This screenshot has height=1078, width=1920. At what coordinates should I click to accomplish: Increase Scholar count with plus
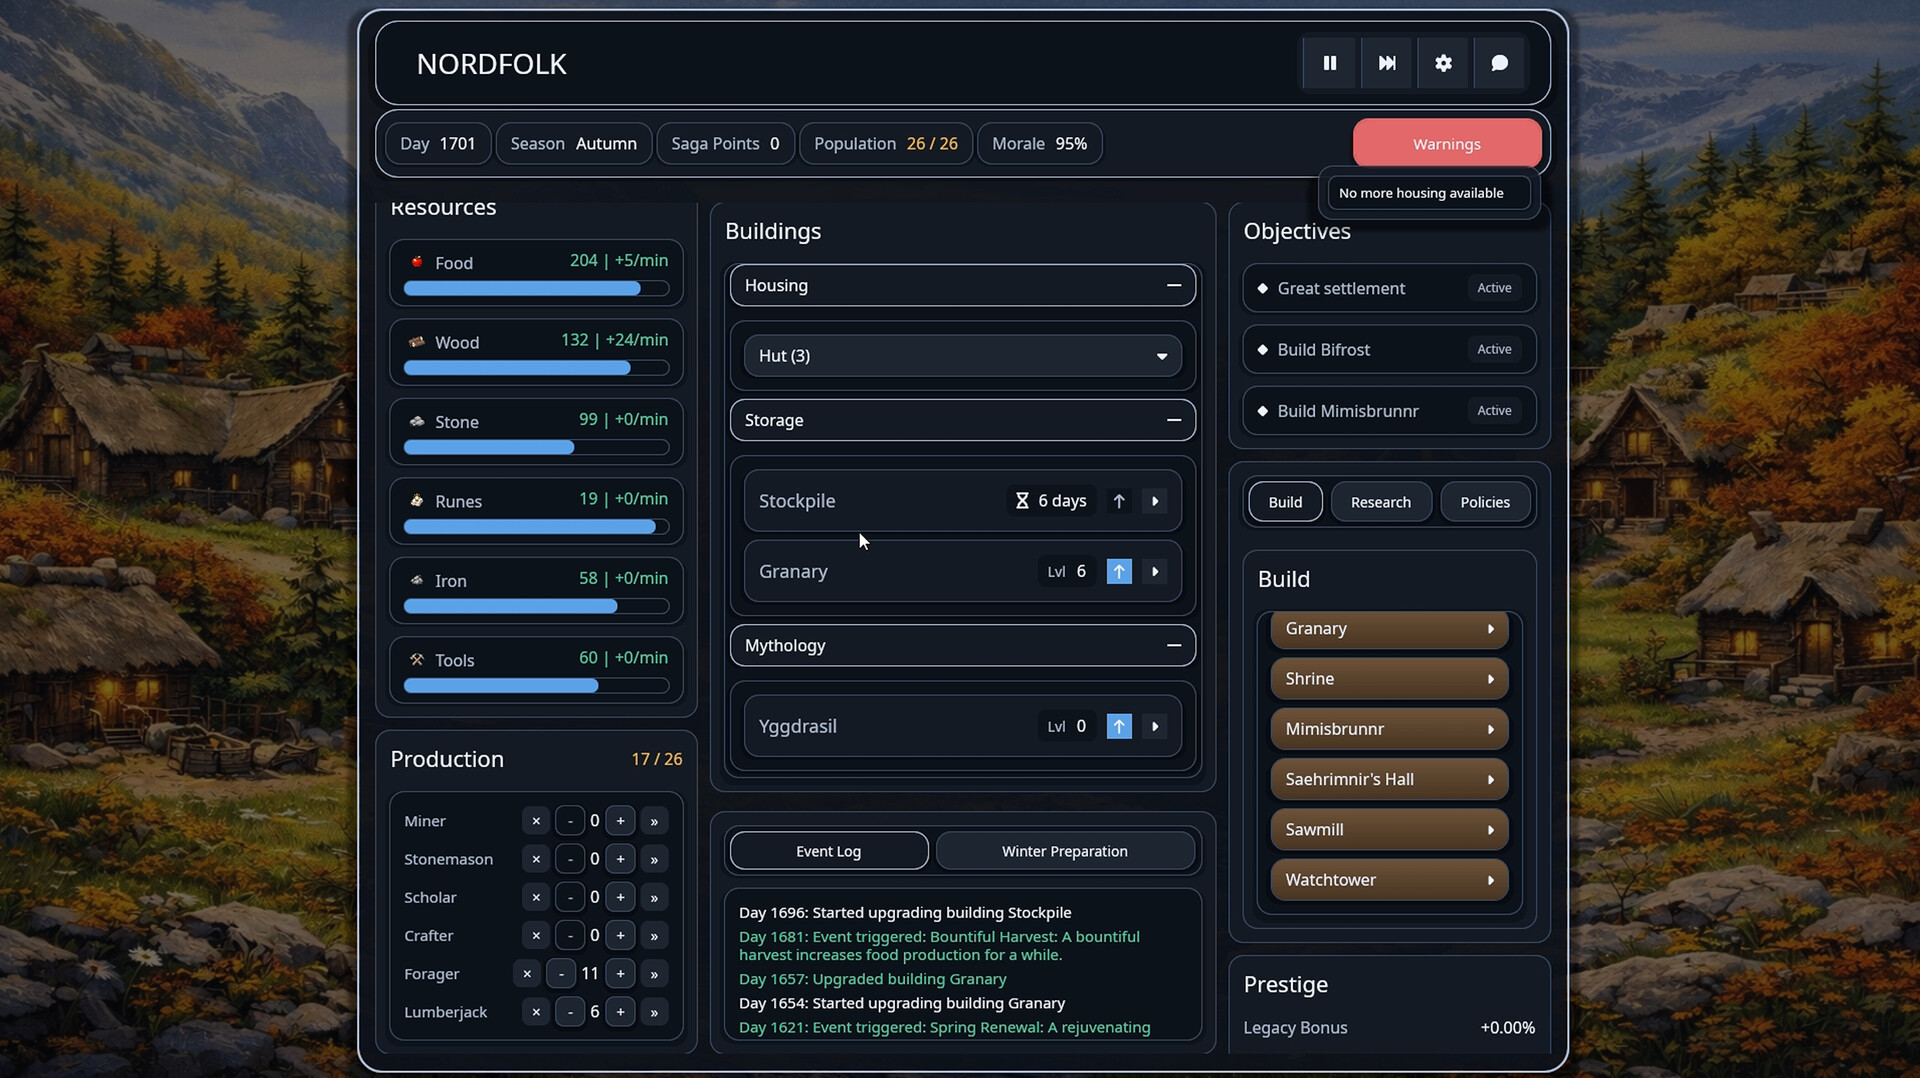coord(620,897)
